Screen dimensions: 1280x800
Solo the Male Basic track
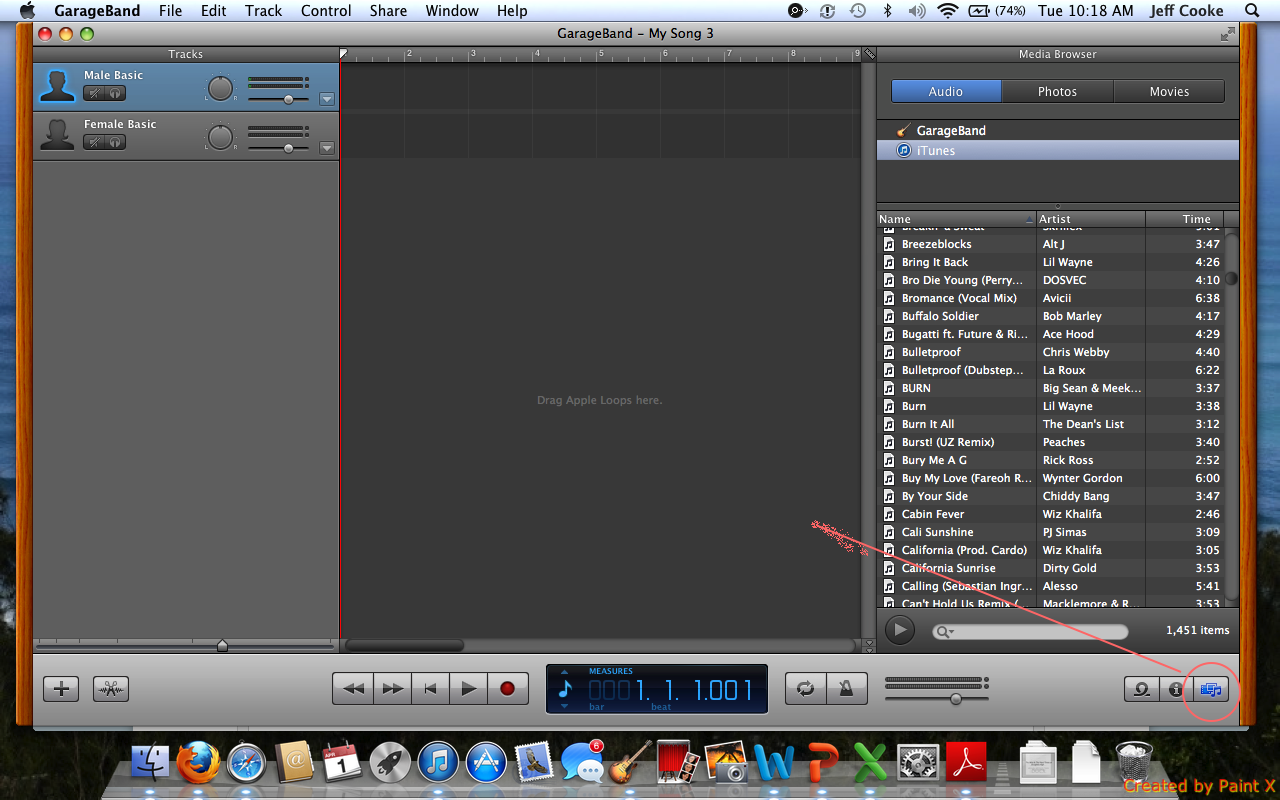pos(115,93)
